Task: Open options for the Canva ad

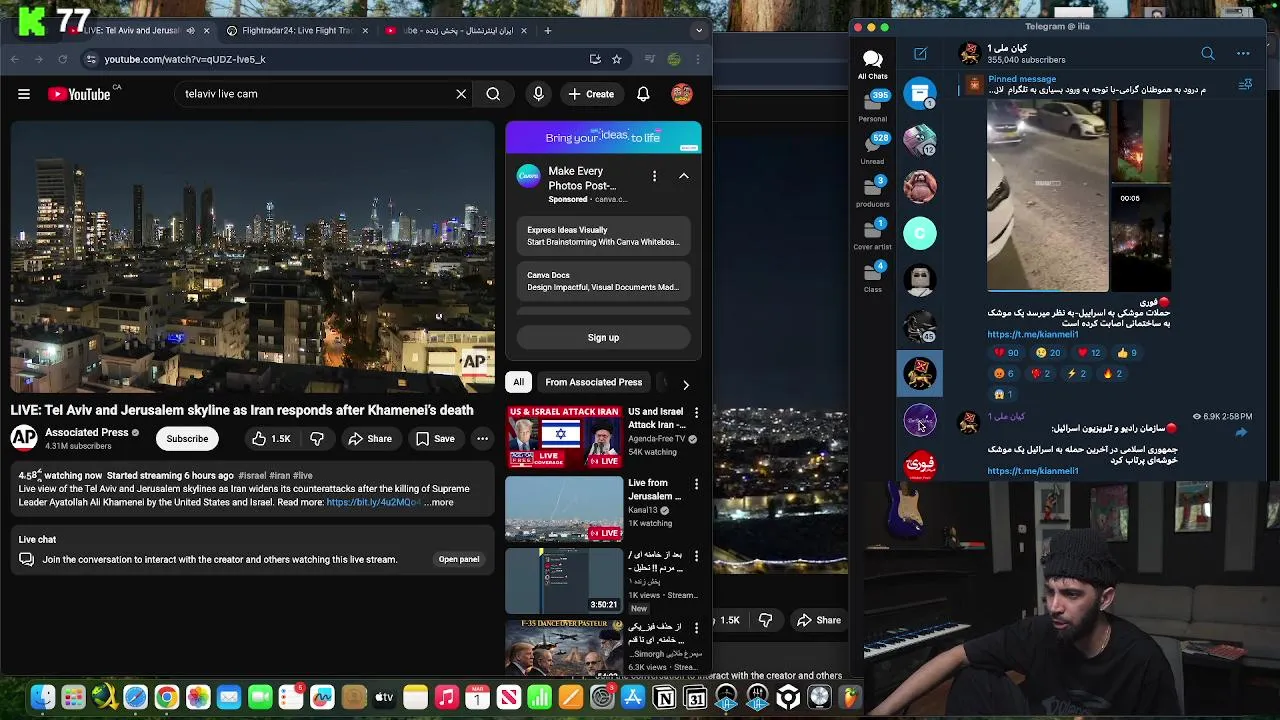Action: tap(654, 176)
